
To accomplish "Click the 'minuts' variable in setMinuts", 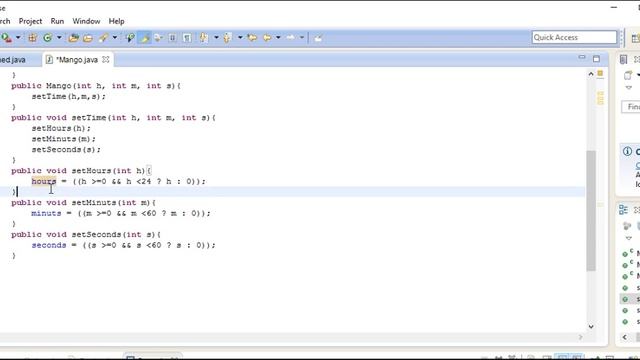I will (46, 213).
